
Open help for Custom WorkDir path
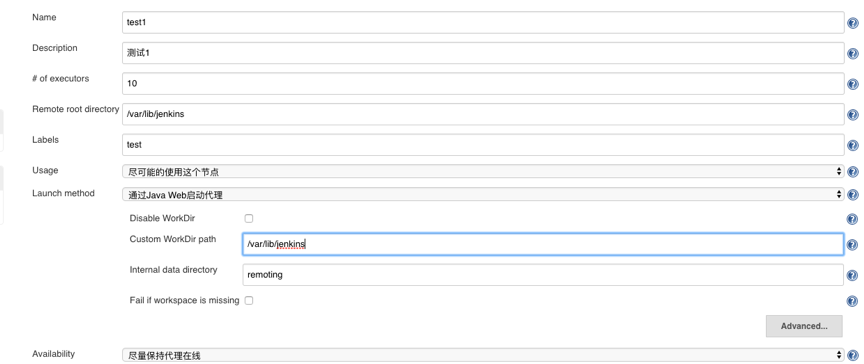pos(852,245)
